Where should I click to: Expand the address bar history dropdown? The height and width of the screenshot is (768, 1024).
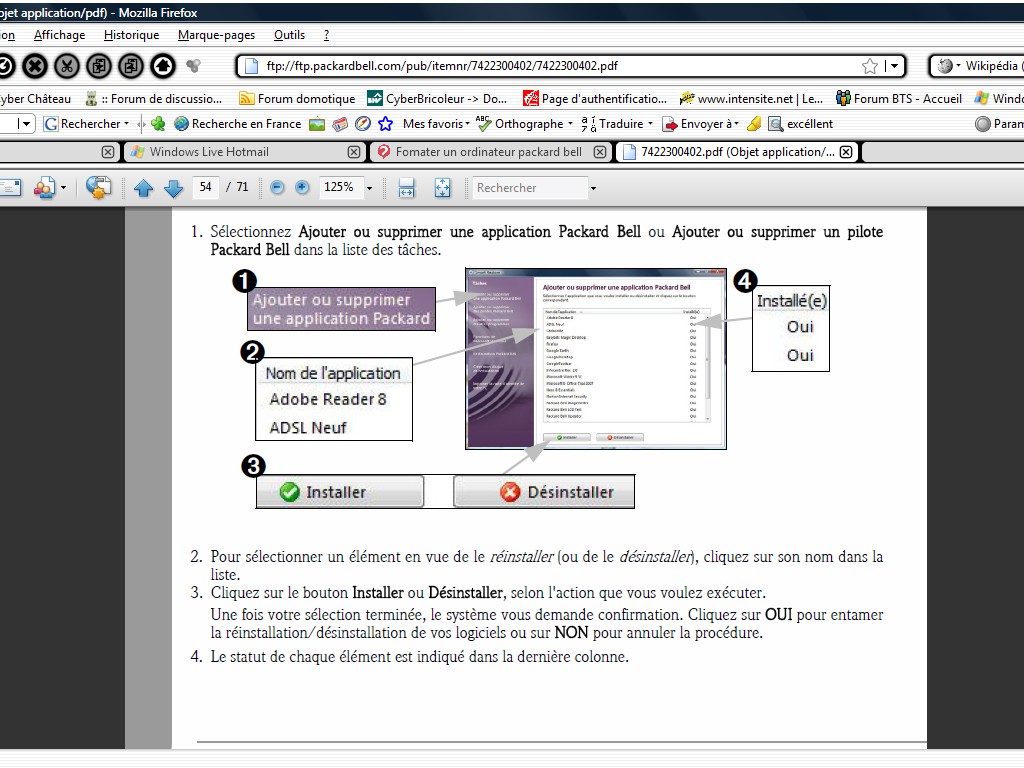coord(893,66)
